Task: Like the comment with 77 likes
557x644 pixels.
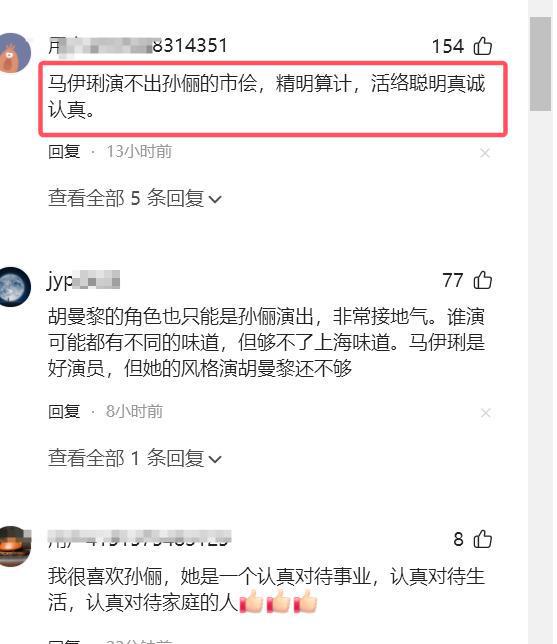Action: coord(483,281)
